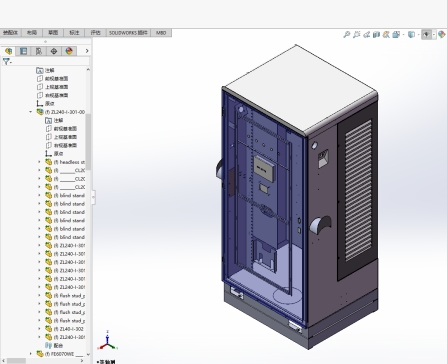Switch to the PropertyManager tab
This screenshot has height=364, width=447.
click(23, 51)
